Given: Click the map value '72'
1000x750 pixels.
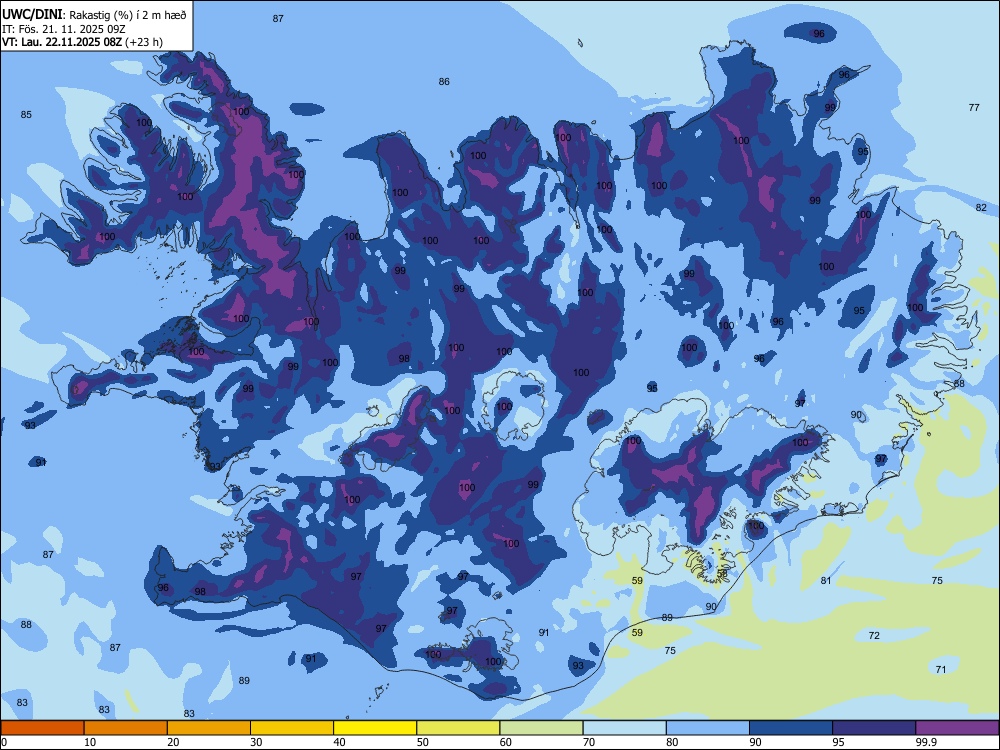Looking at the screenshot, I should [x=874, y=635].
